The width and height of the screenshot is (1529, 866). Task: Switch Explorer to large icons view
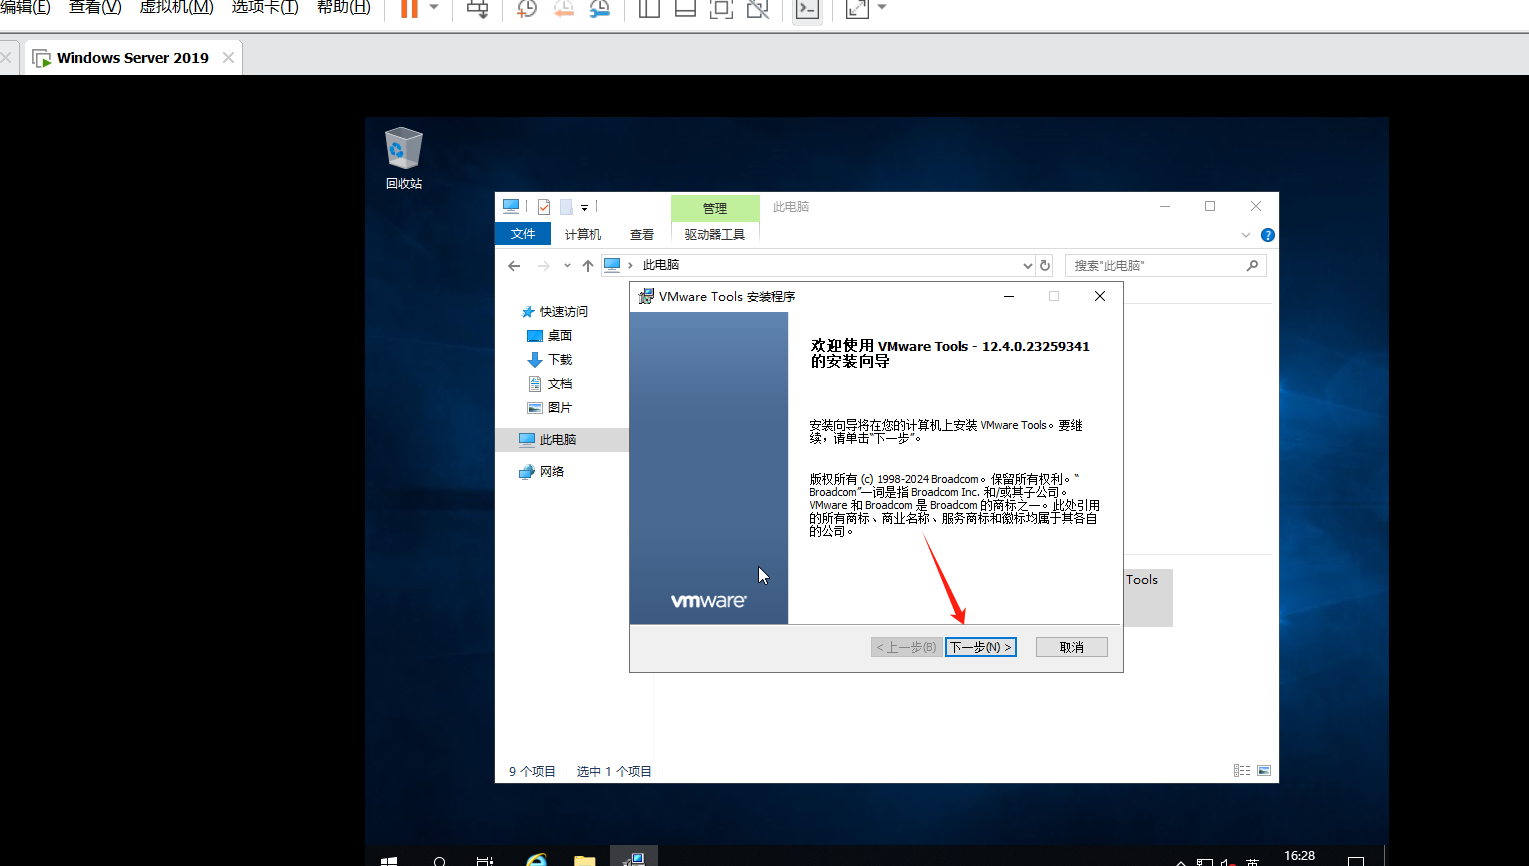tap(1264, 771)
